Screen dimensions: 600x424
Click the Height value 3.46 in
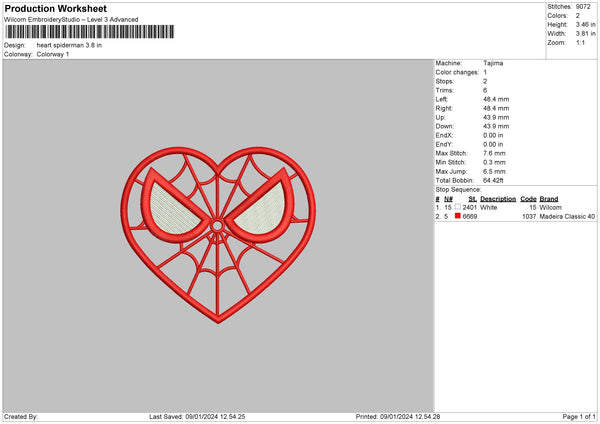[x=585, y=24]
